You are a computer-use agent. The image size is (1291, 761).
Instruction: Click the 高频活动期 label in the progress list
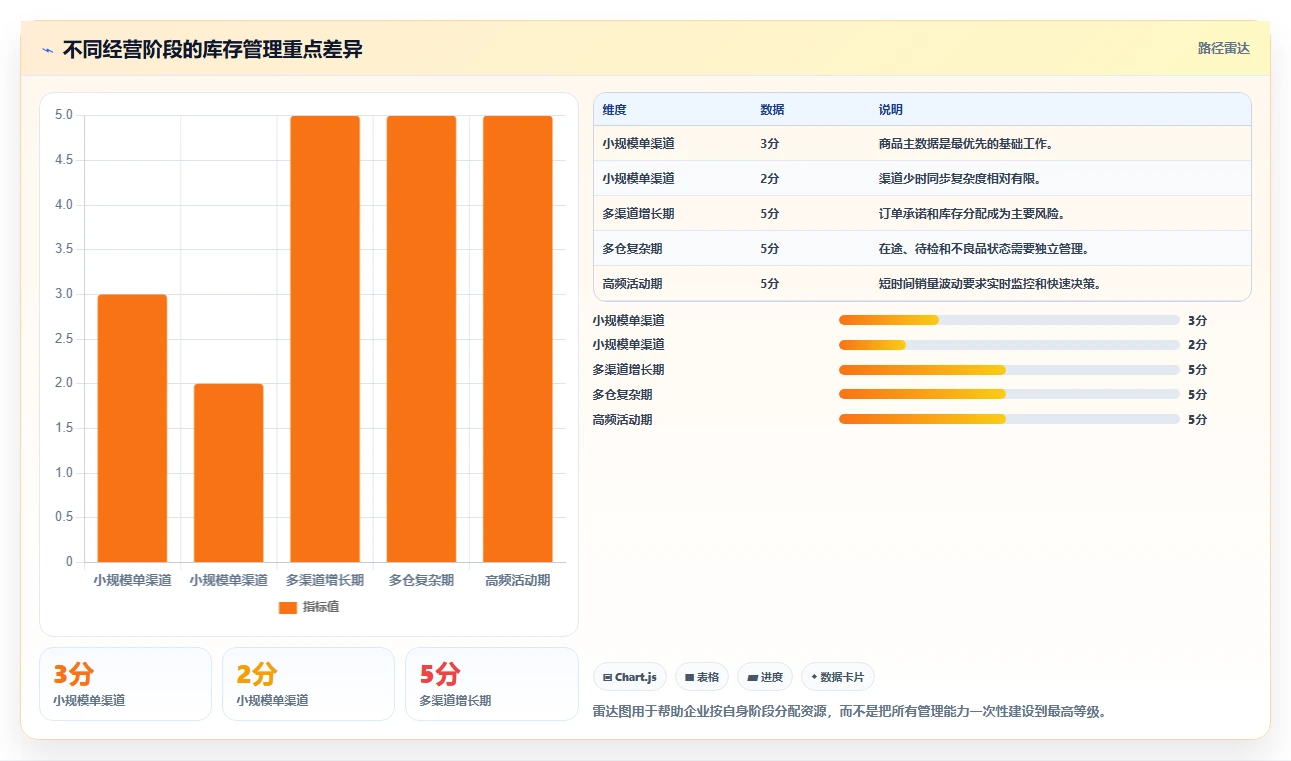(x=622, y=420)
